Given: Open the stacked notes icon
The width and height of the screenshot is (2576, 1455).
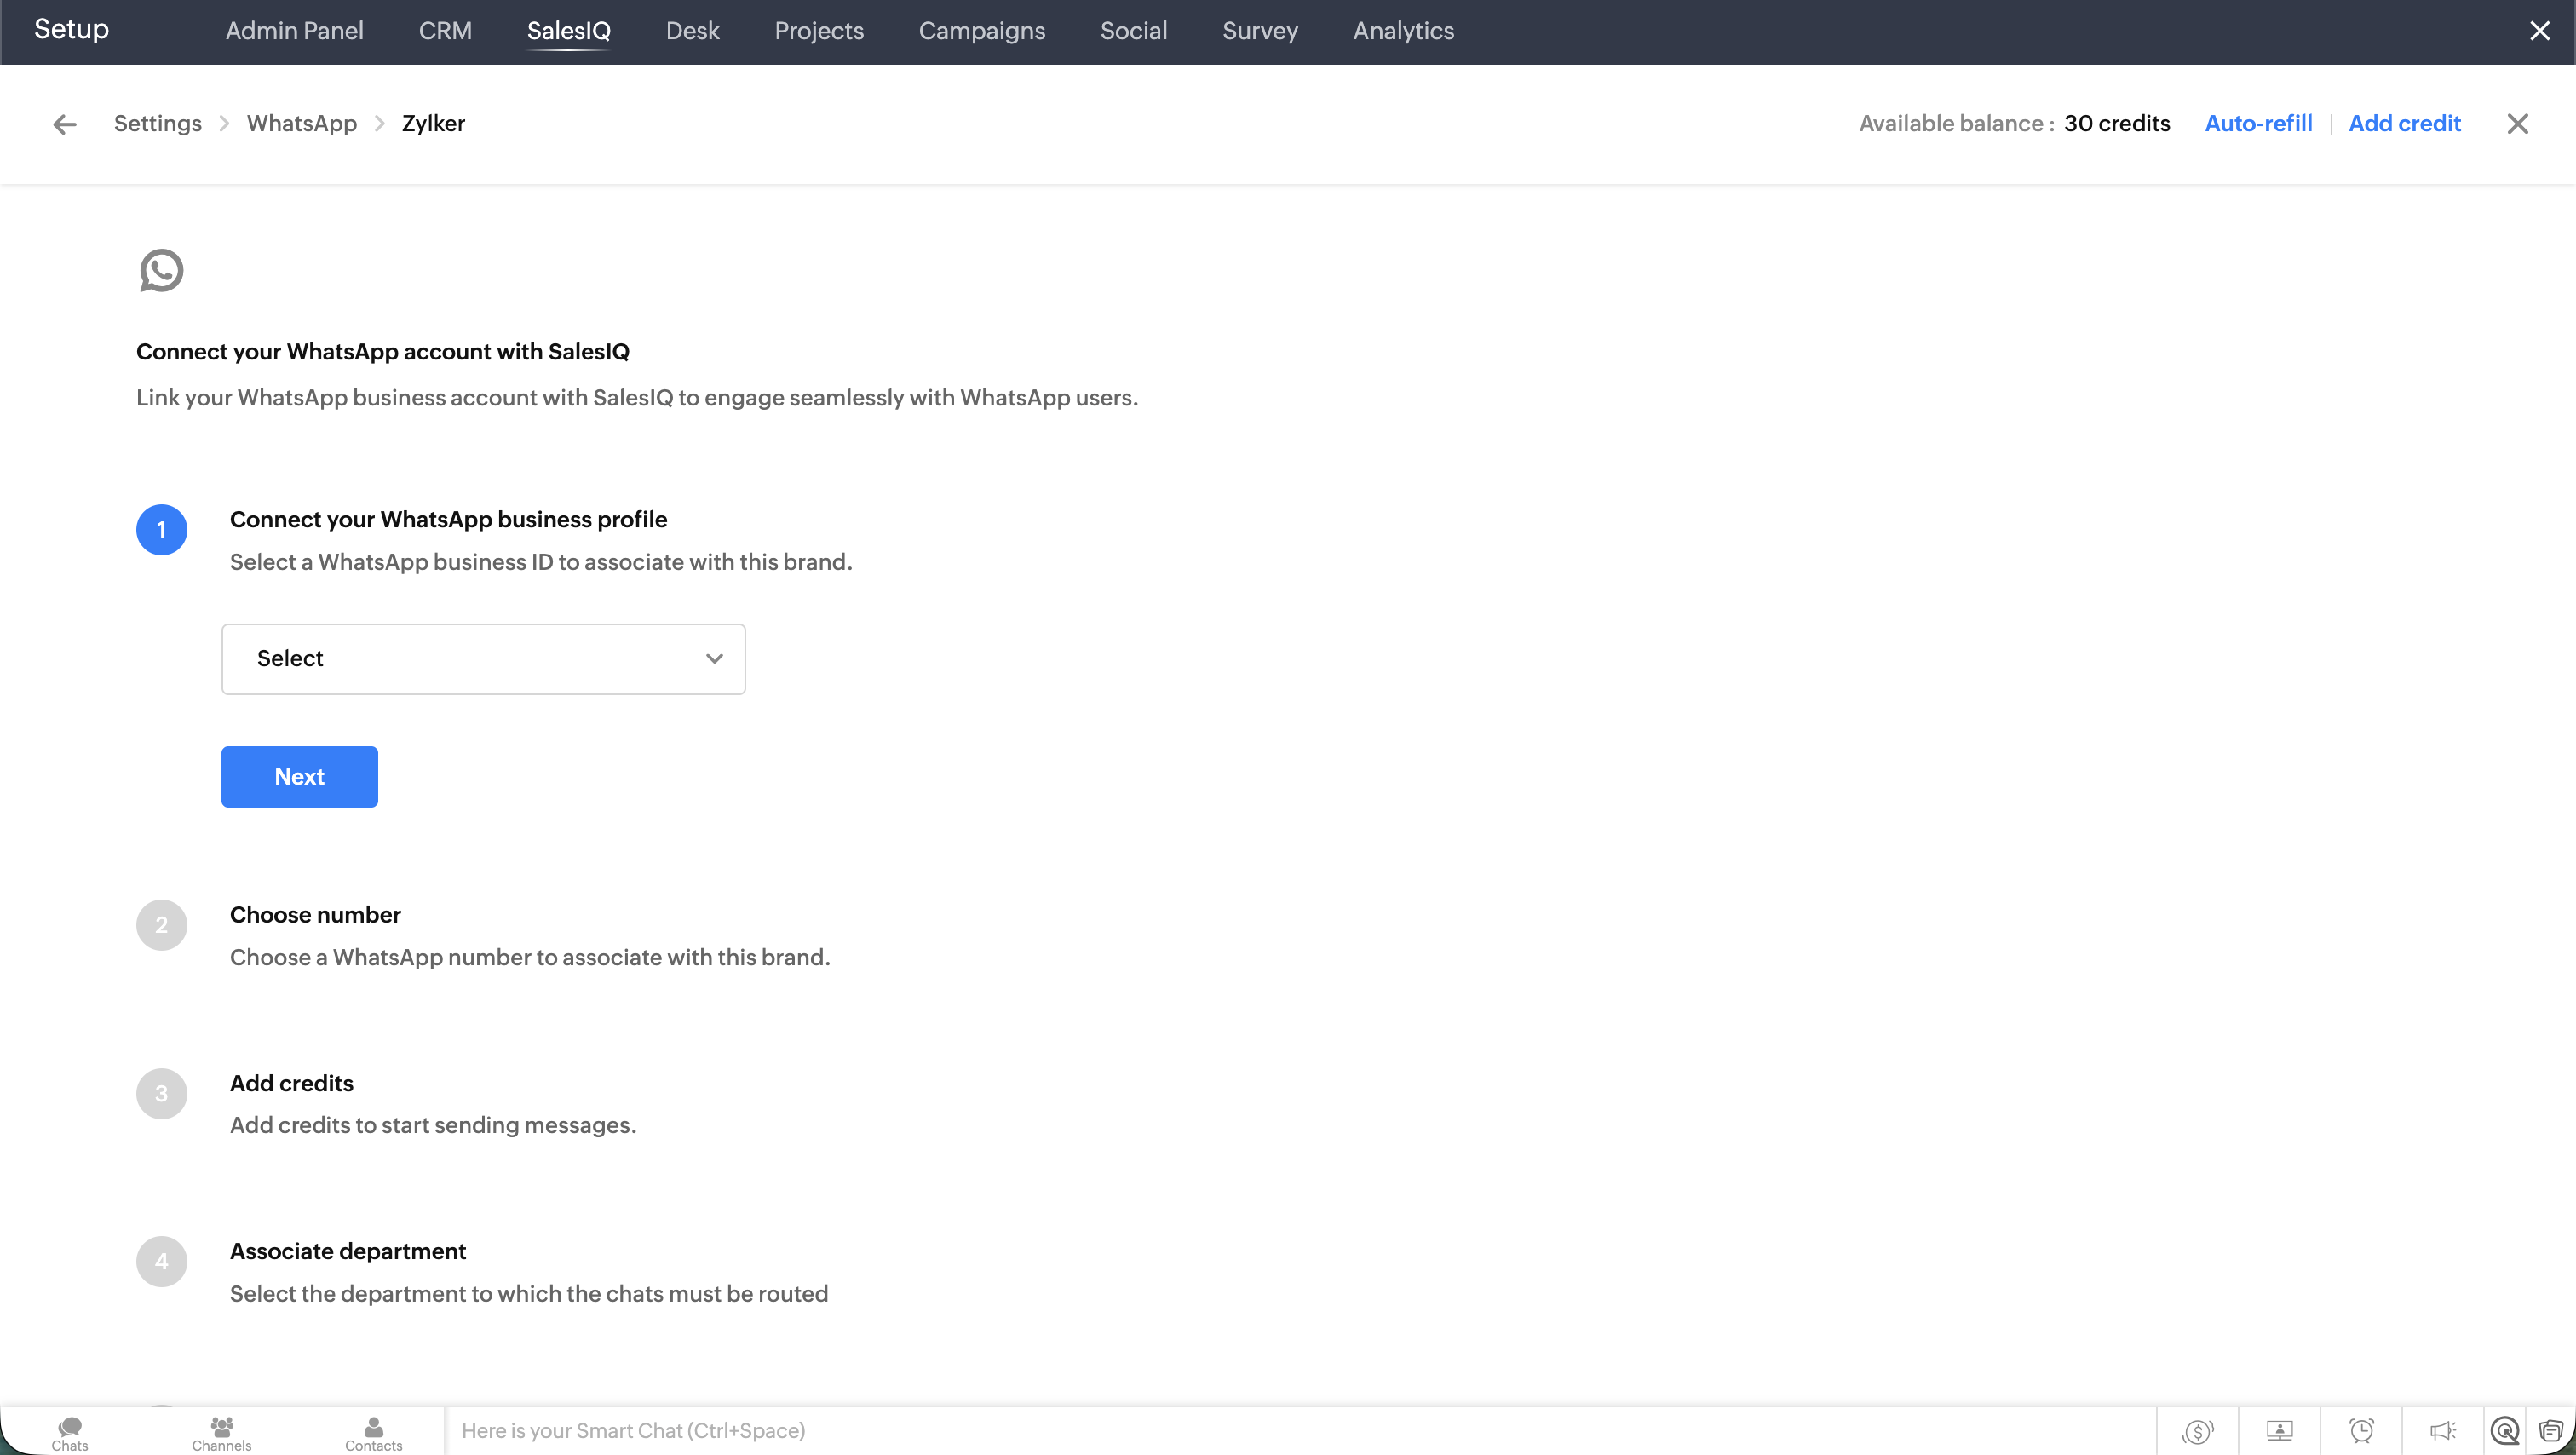Looking at the screenshot, I should click(x=2551, y=1431).
